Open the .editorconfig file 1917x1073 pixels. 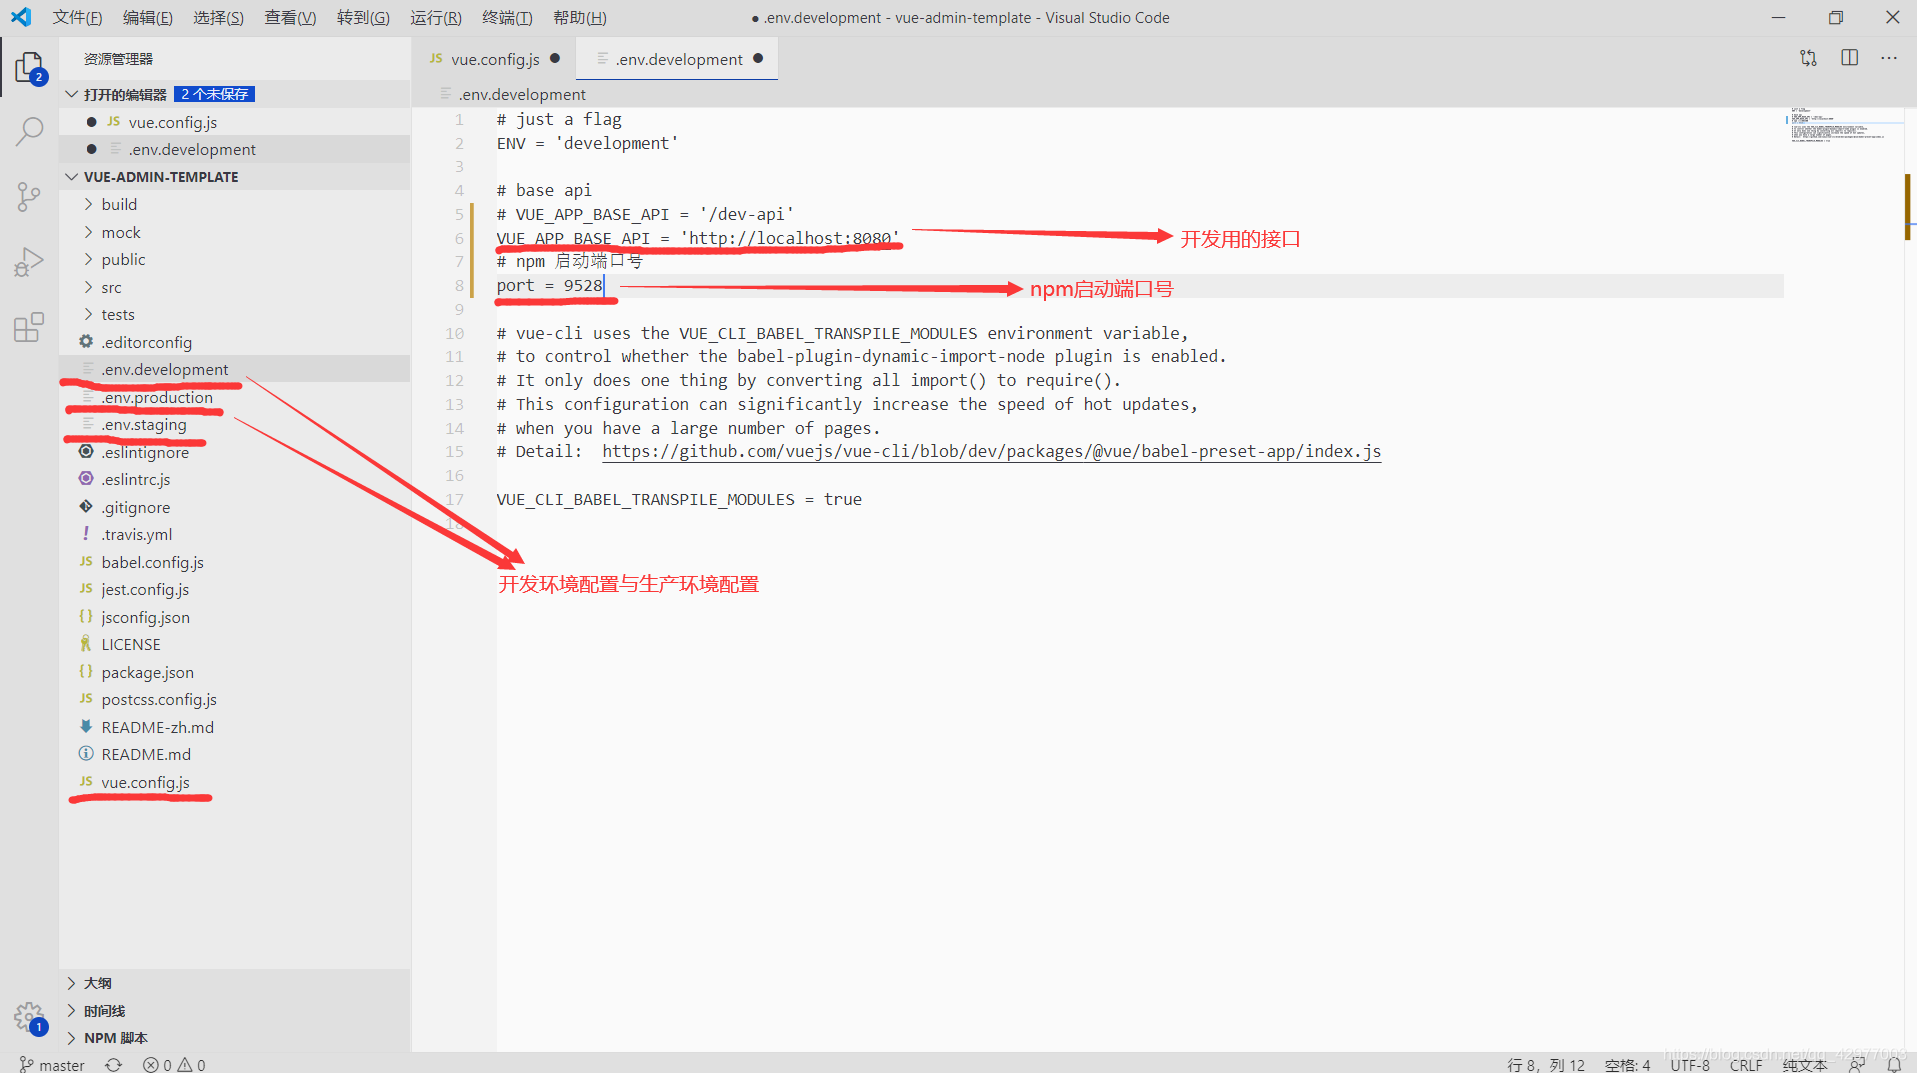point(234,342)
